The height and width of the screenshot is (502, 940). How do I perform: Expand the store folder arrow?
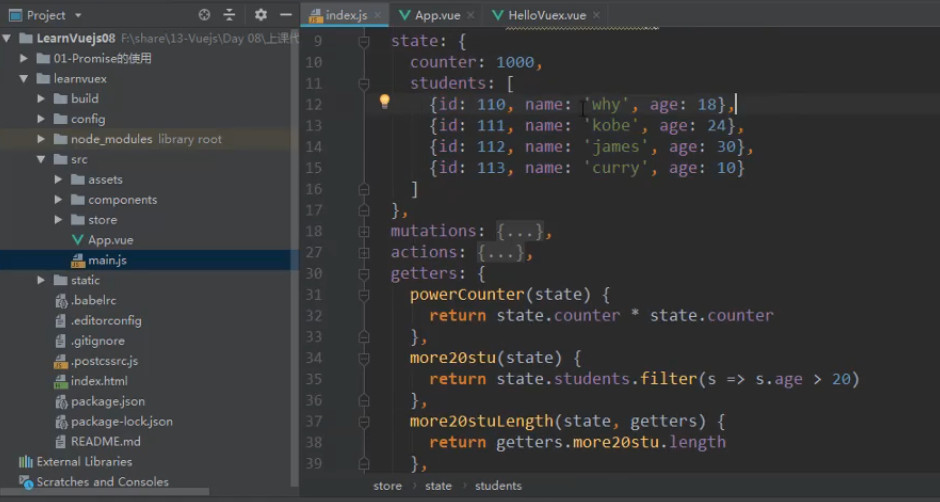[x=58, y=220]
